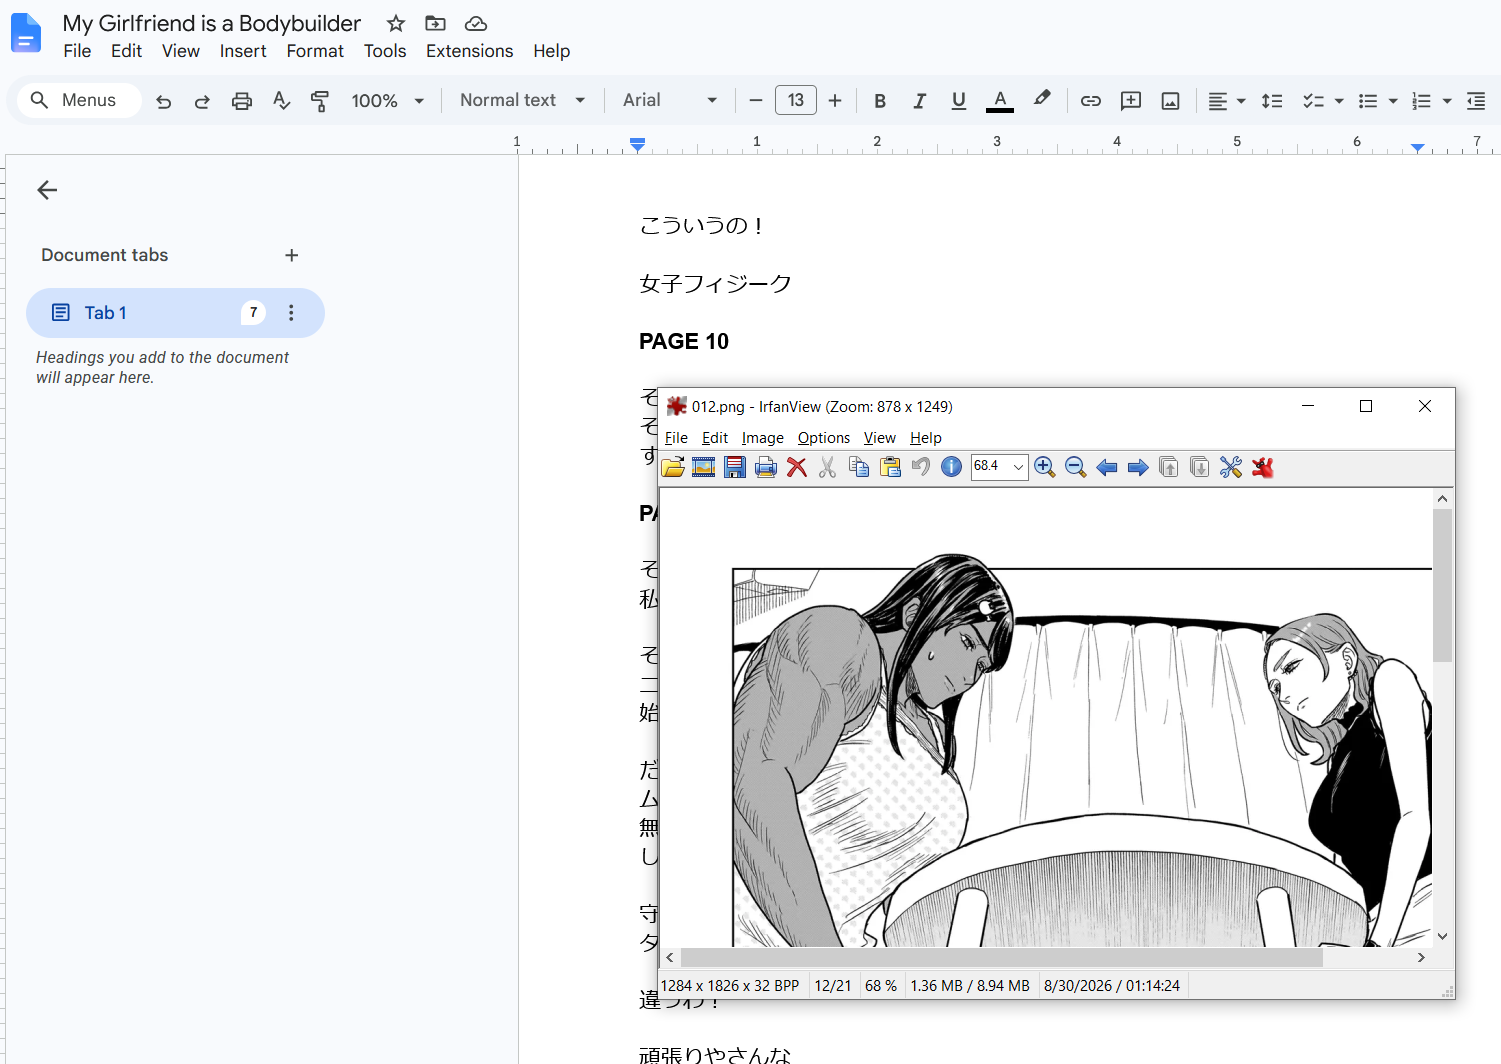Screen dimensions: 1501x1064
Task: Click the red X delete file icon
Action: click(x=797, y=467)
